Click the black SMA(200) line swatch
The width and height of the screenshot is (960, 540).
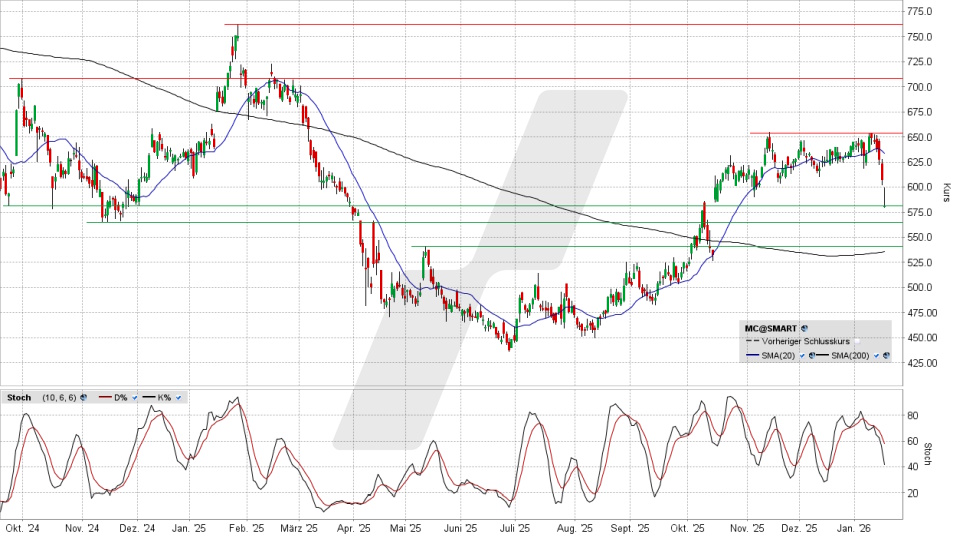tap(822, 355)
